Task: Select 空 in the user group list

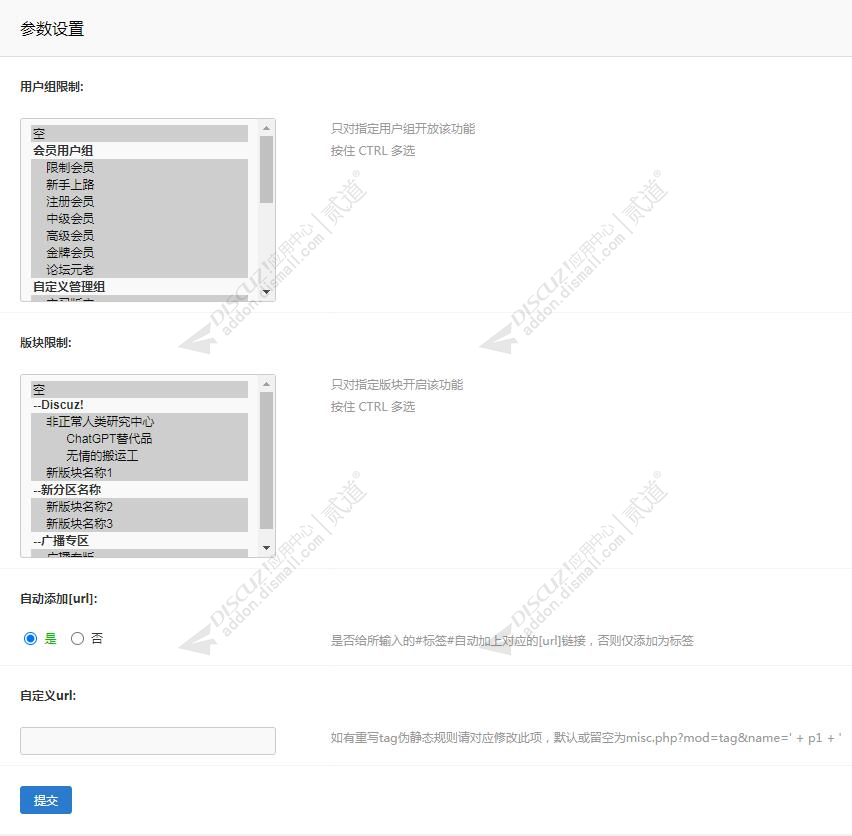Action: click(x=140, y=134)
